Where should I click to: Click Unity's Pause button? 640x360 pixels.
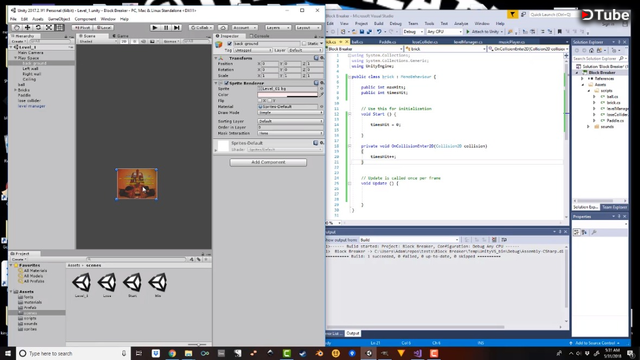(x=166, y=27)
